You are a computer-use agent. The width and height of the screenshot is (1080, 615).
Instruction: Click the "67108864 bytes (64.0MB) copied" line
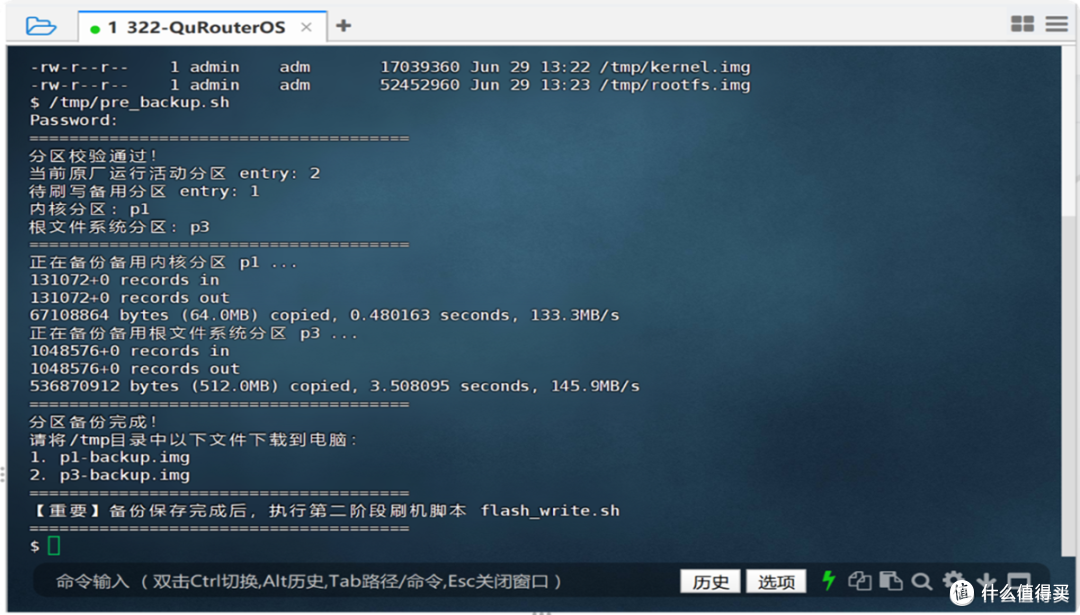[324, 315]
